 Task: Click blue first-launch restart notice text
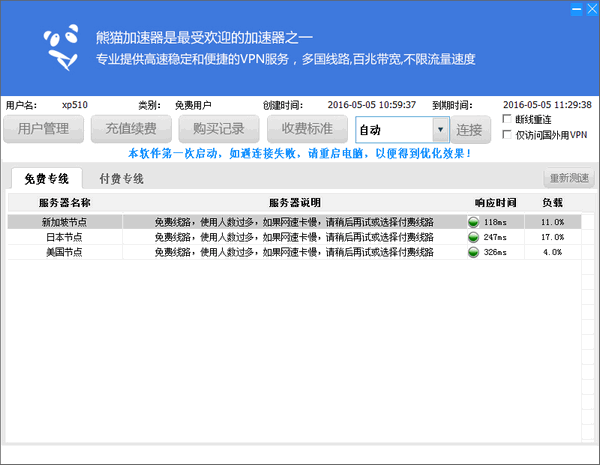point(300,153)
